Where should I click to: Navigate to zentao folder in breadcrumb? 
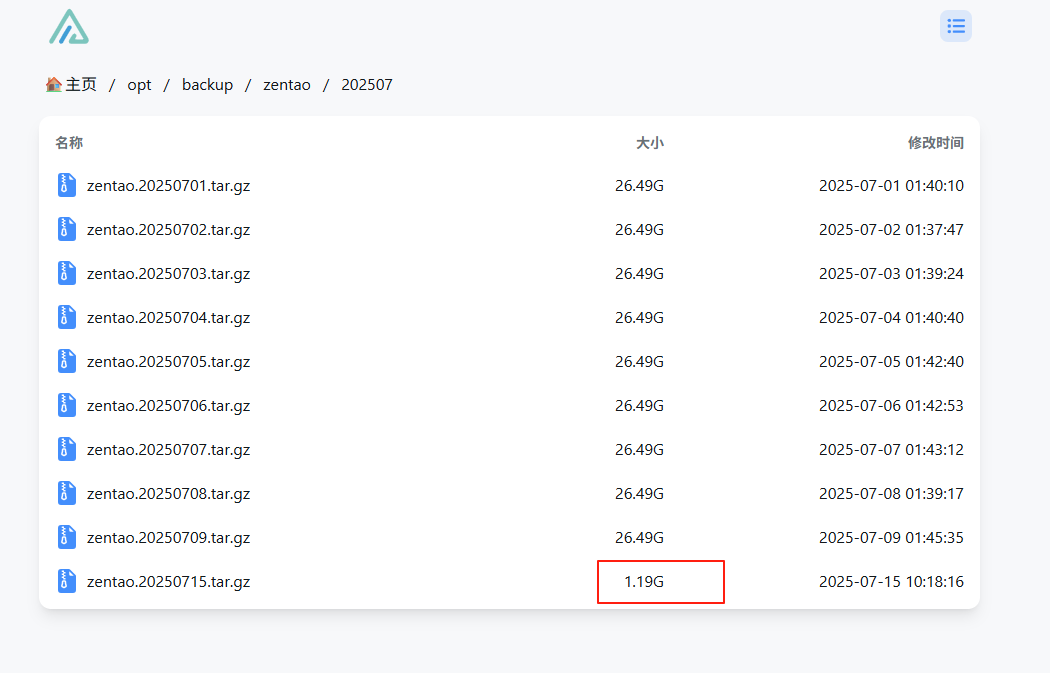pos(287,85)
